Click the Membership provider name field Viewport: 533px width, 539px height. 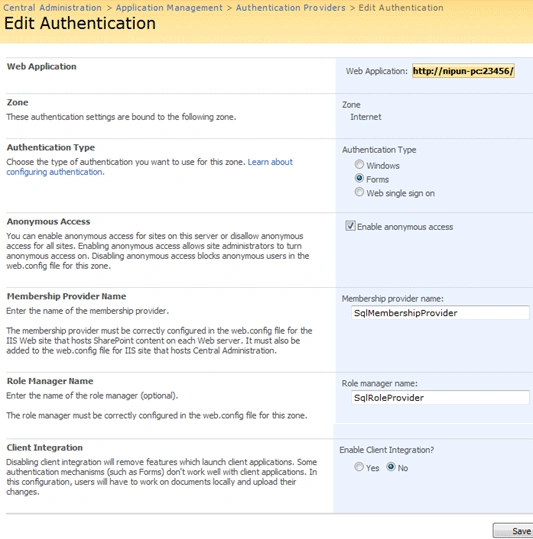[440, 313]
